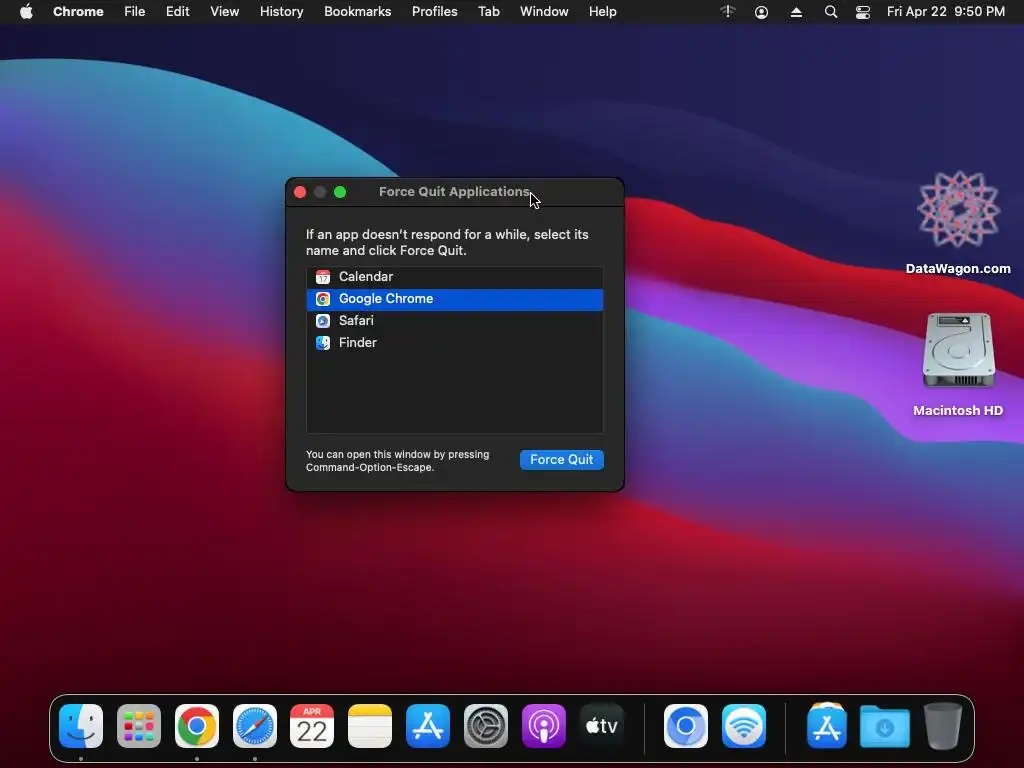Close the Force Quit Applications window
The height and width of the screenshot is (768, 1024).
[300, 192]
